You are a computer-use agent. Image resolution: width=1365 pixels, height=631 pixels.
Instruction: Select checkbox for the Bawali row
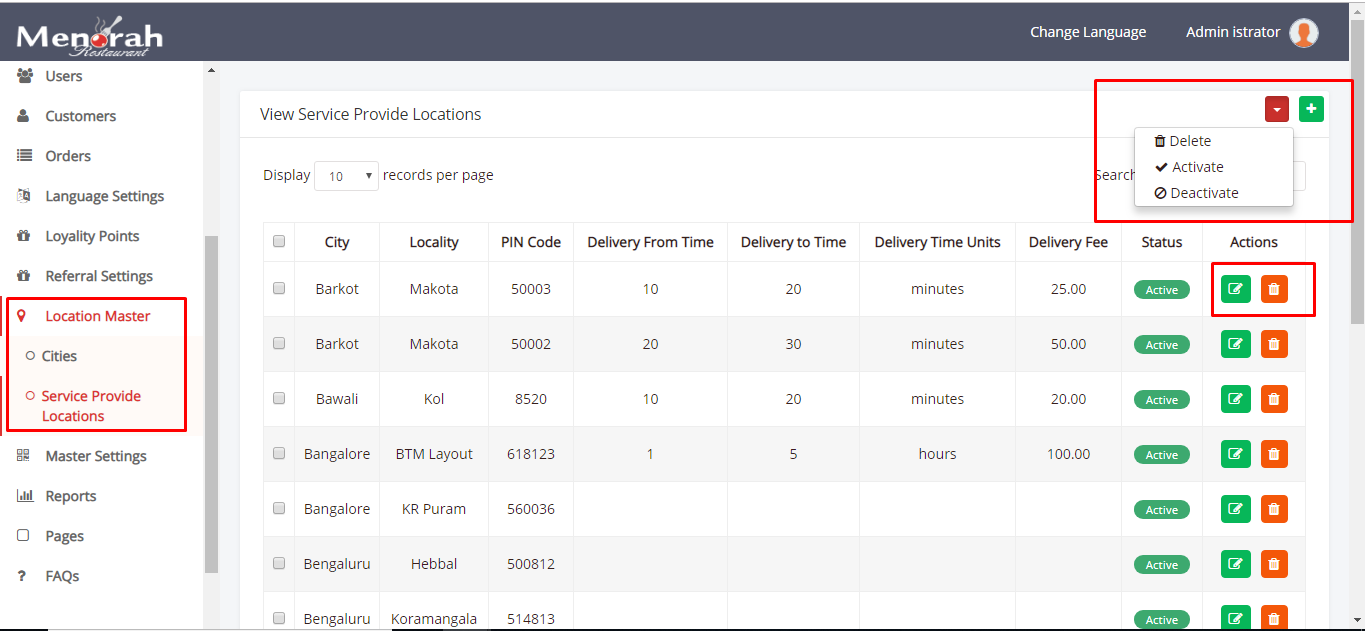[x=279, y=398]
